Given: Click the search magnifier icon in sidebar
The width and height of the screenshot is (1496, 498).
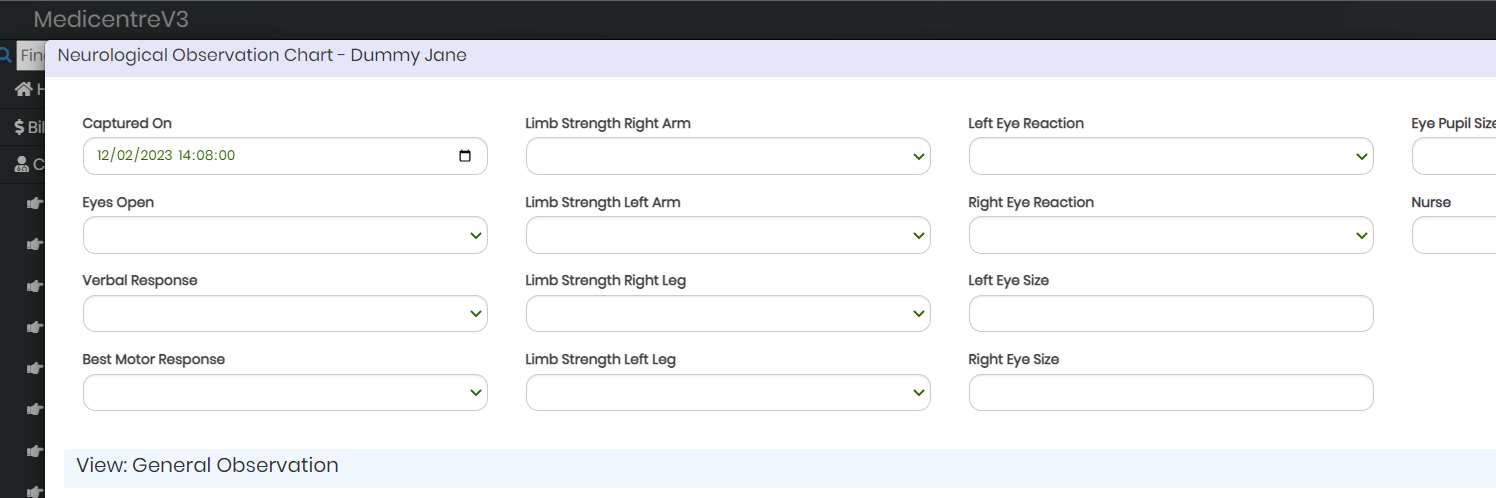Looking at the screenshot, I should click(6, 55).
